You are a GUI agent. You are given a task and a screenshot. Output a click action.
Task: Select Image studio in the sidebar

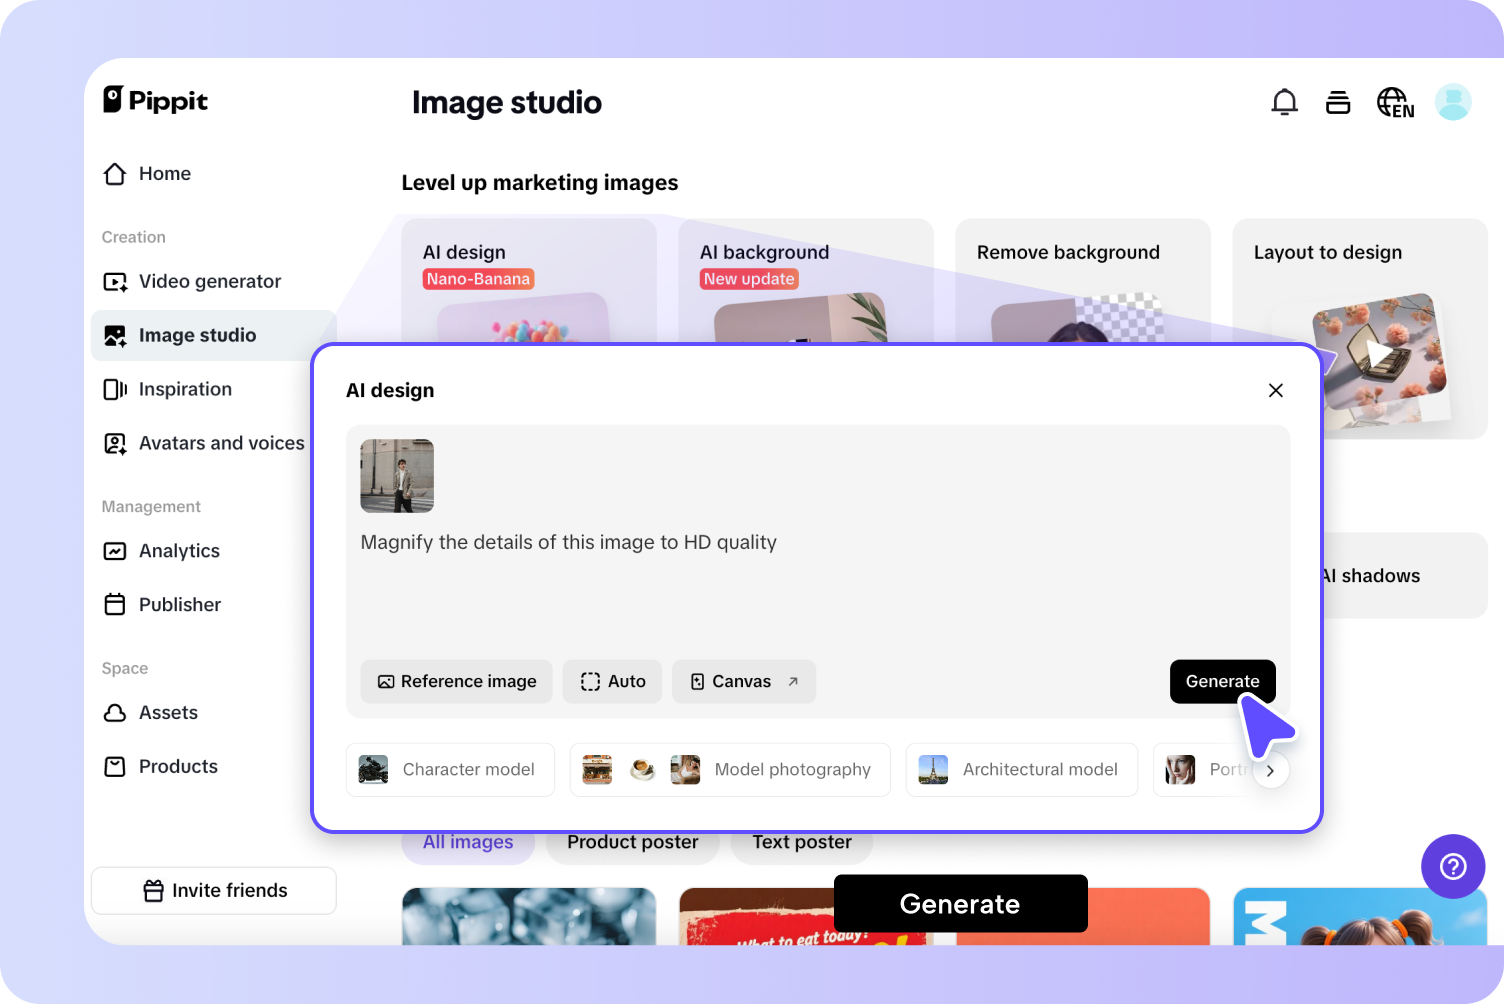click(214, 336)
